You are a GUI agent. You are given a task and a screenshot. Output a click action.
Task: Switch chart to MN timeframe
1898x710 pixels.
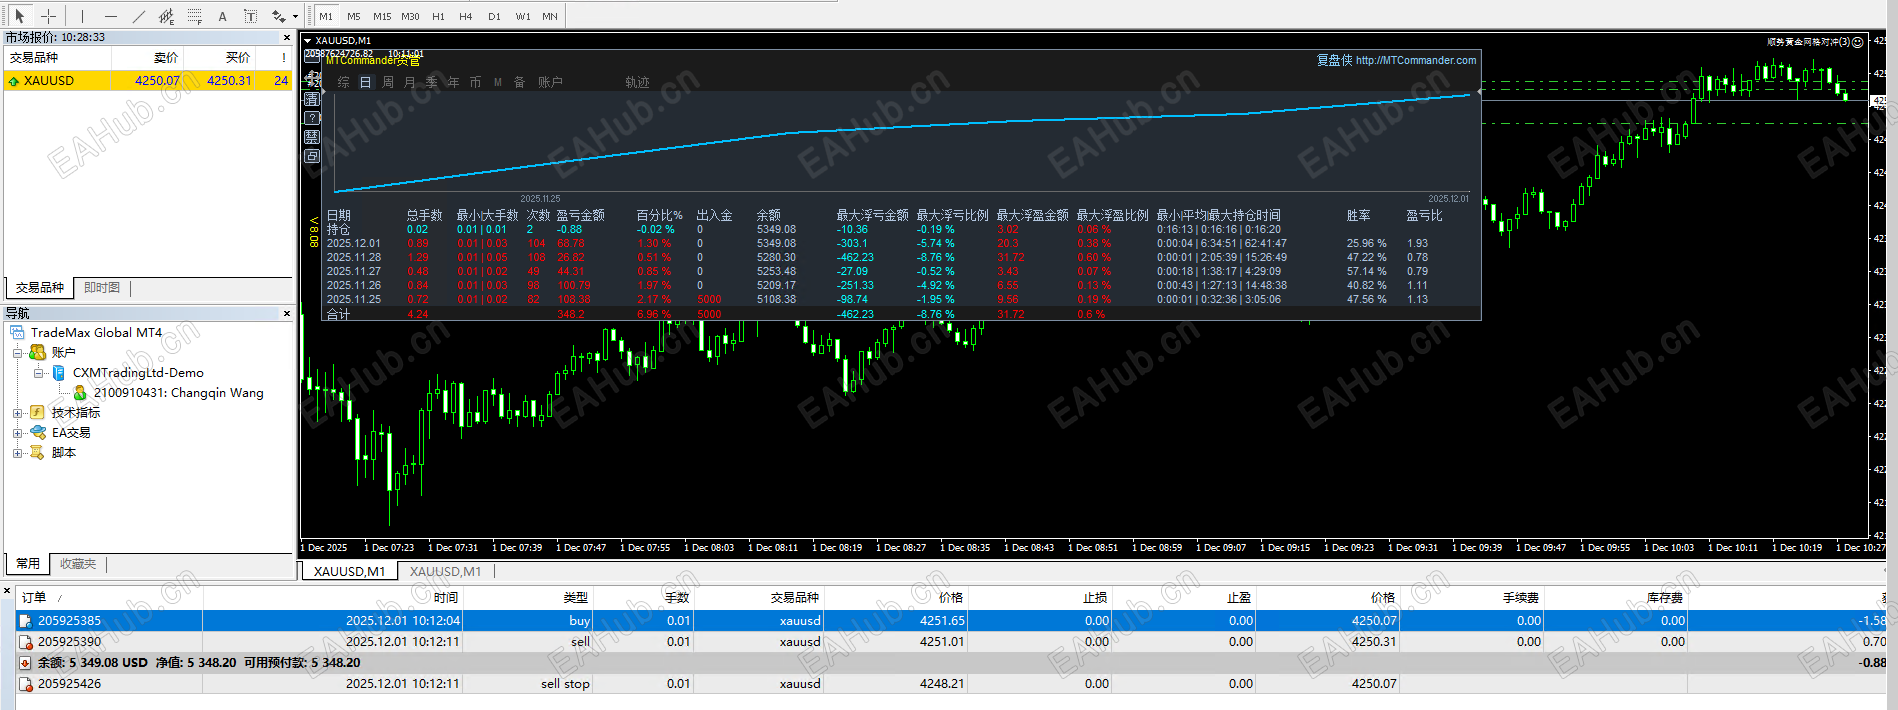[x=550, y=16]
